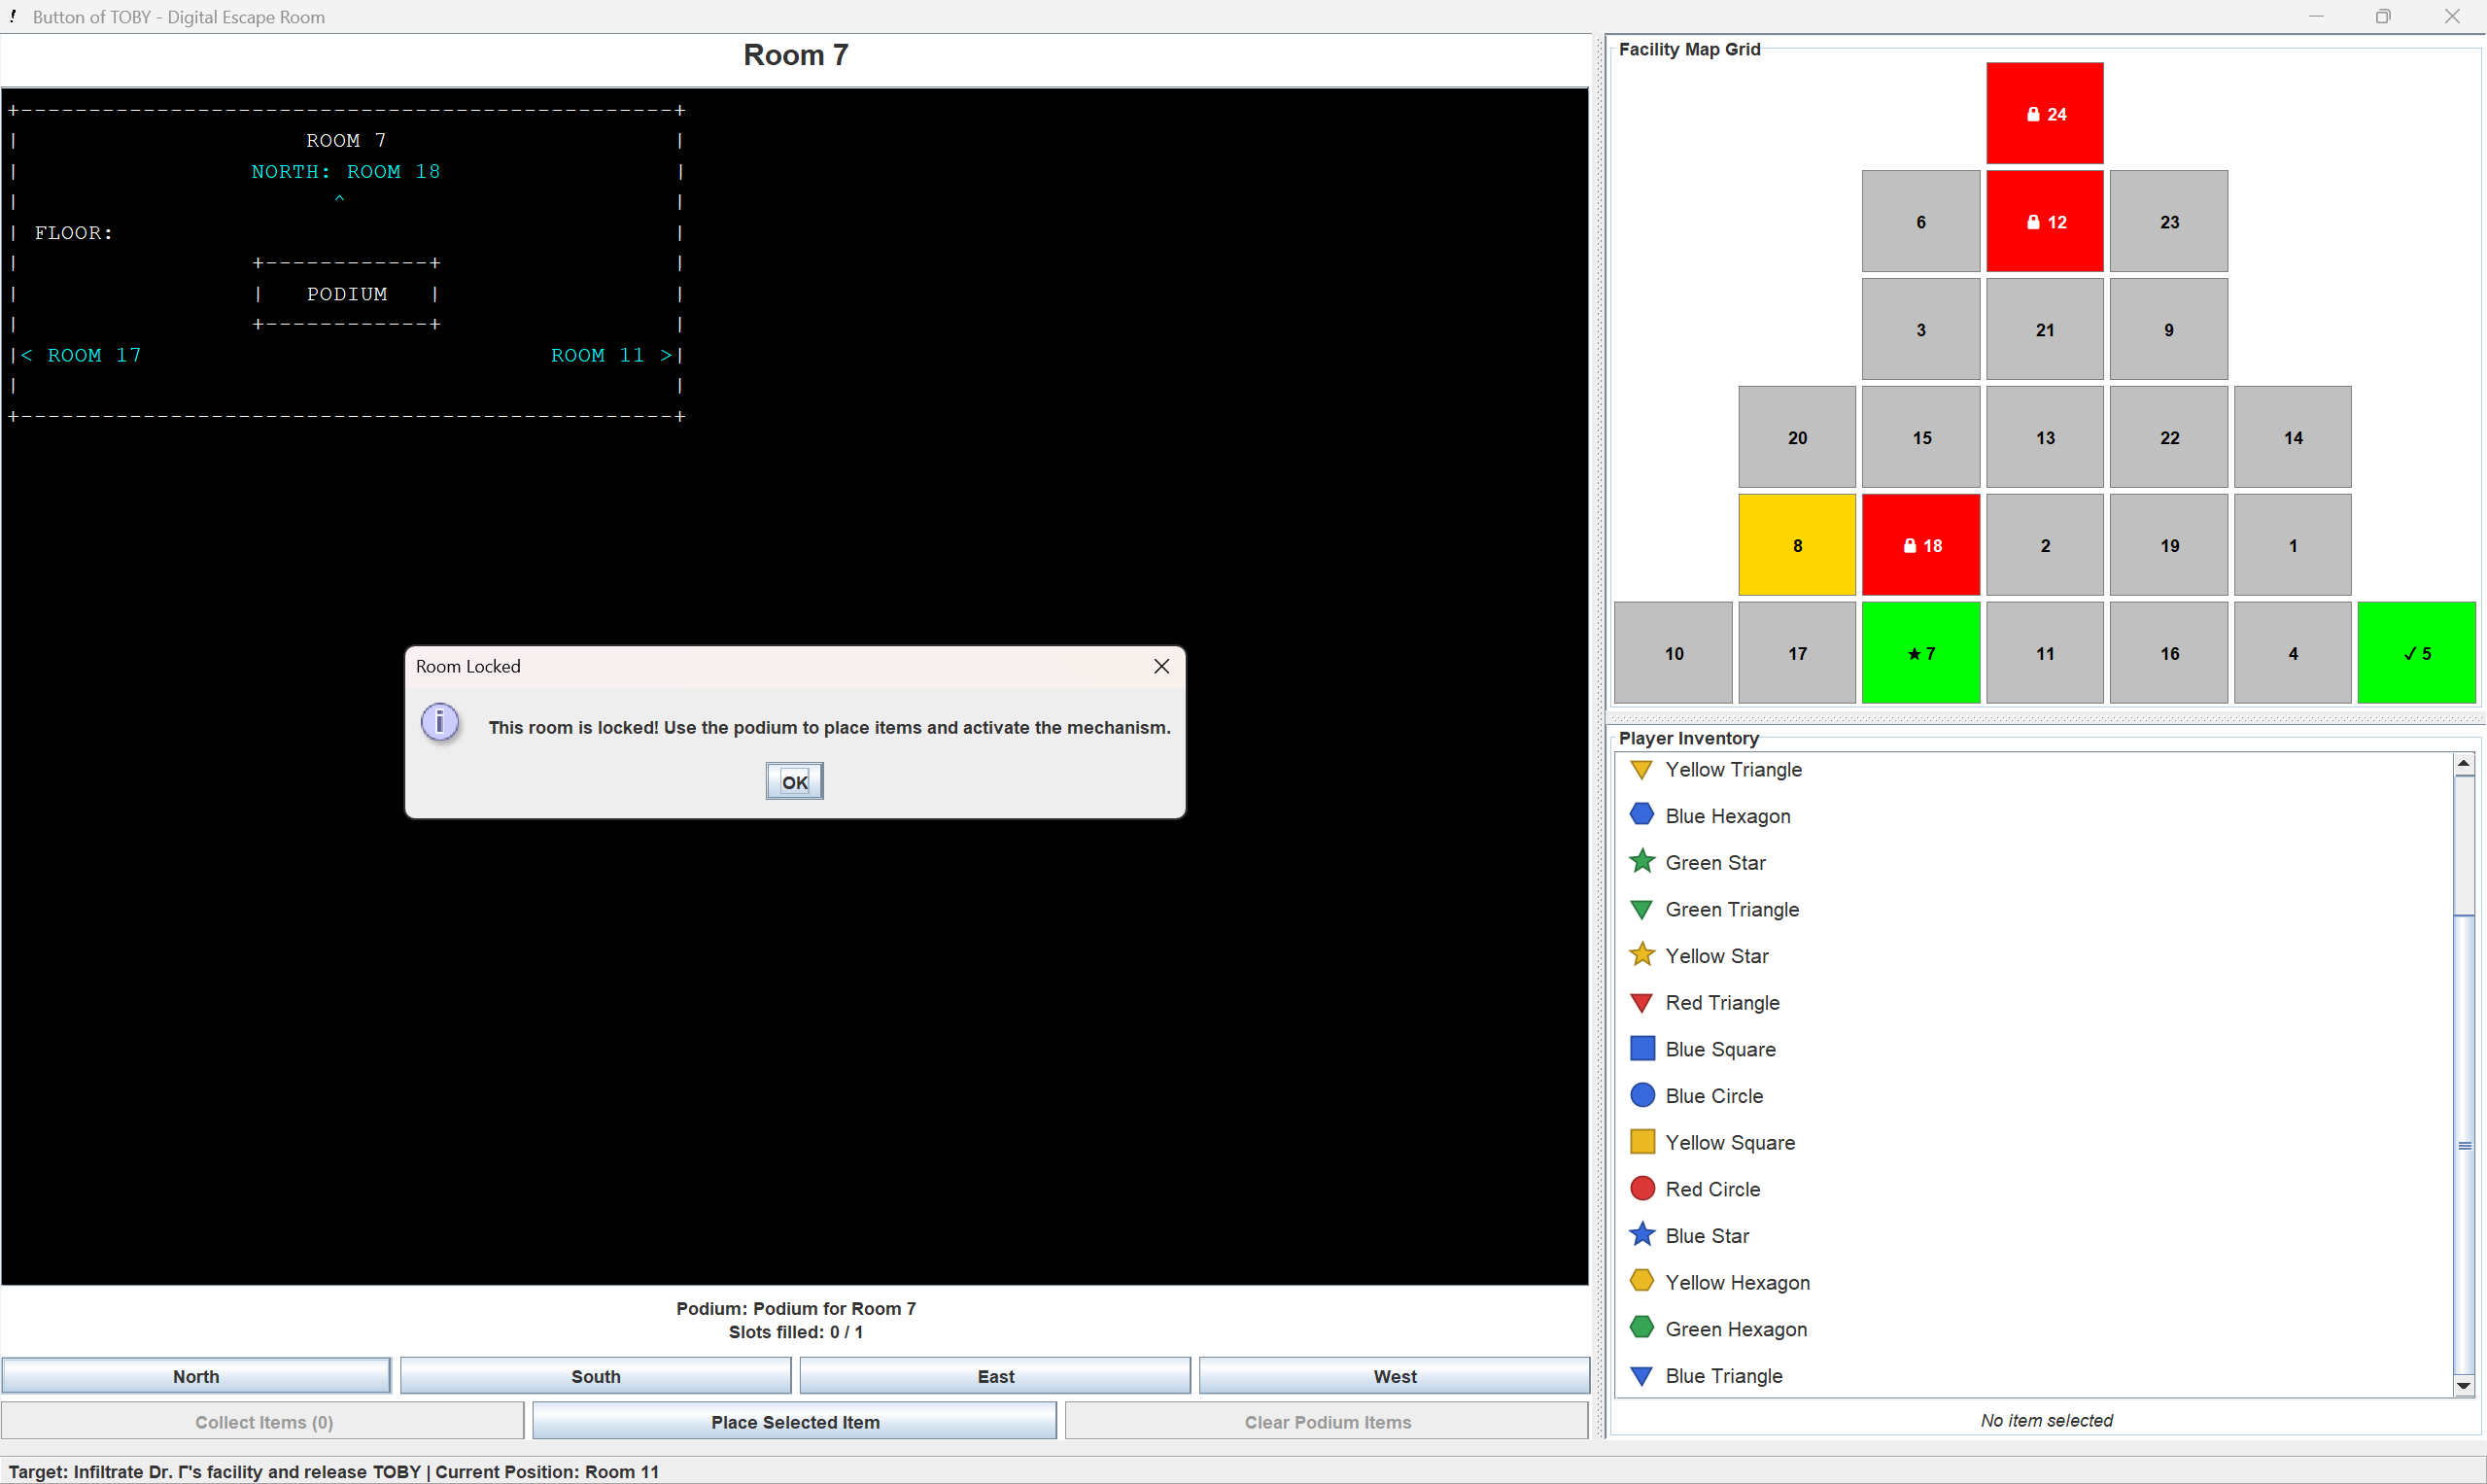Click the Blue Square inventory icon
This screenshot has height=1484, width=2487.
pyautogui.click(x=1641, y=1049)
